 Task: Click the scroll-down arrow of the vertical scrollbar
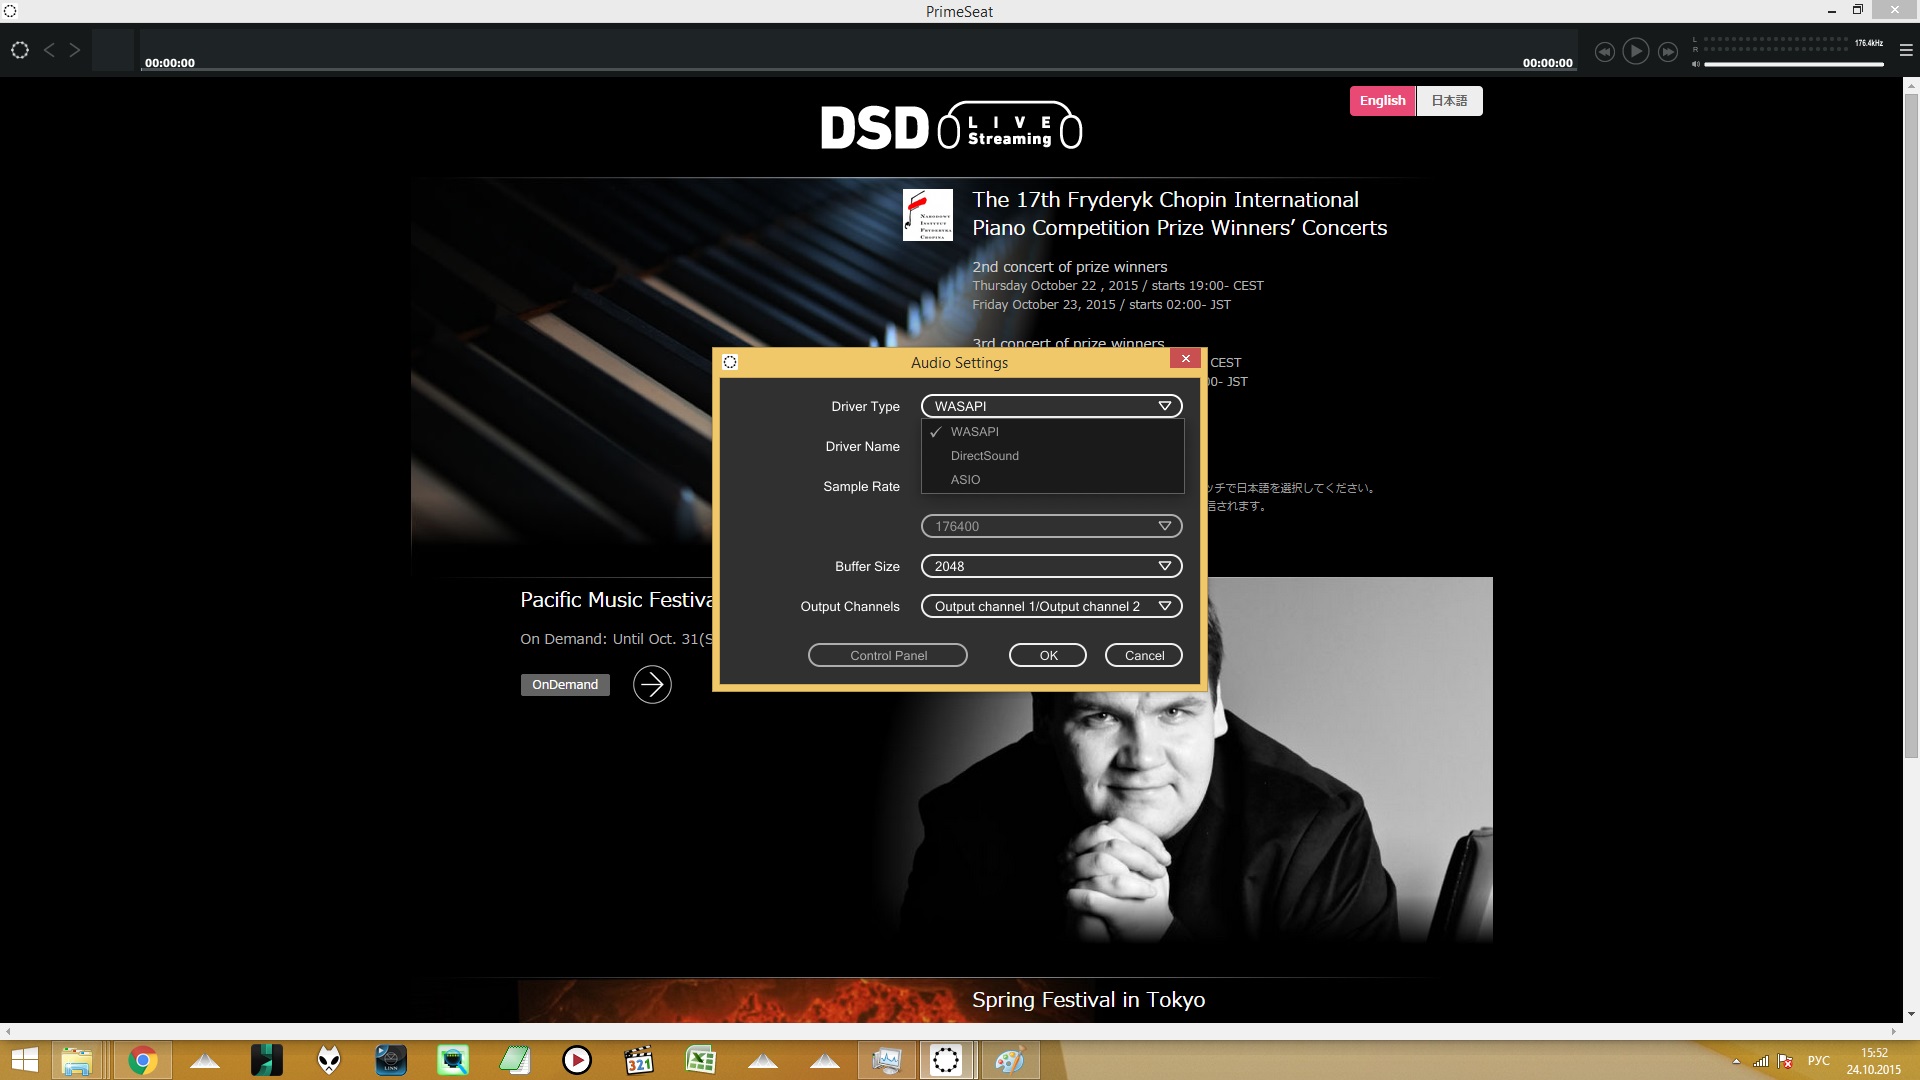coord(1911,1014)
